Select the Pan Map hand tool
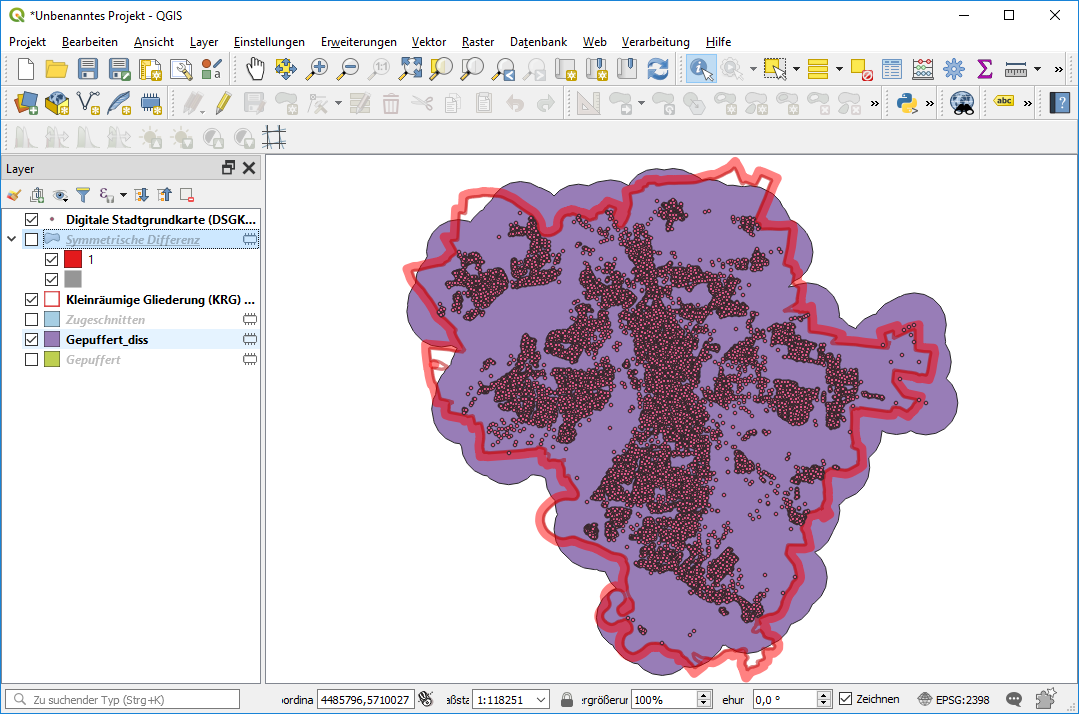The height and width of the screenshot is (714, 1079). 256,69
